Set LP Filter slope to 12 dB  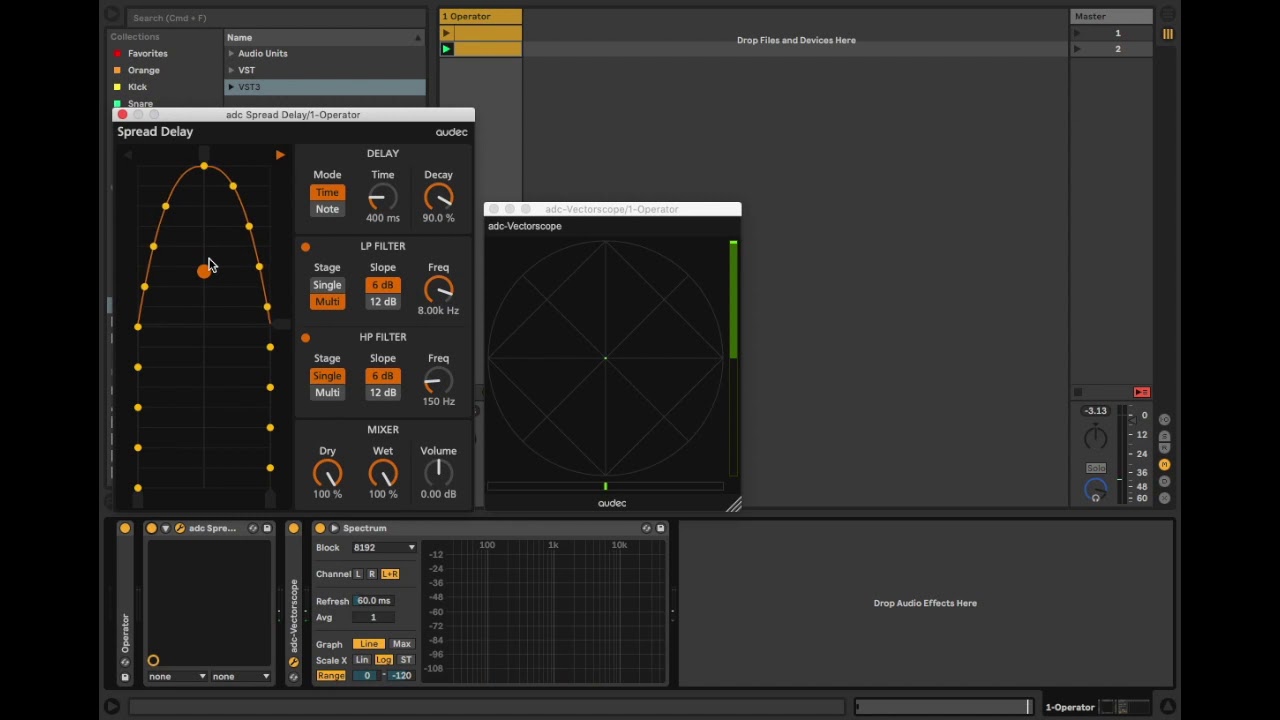383,301
